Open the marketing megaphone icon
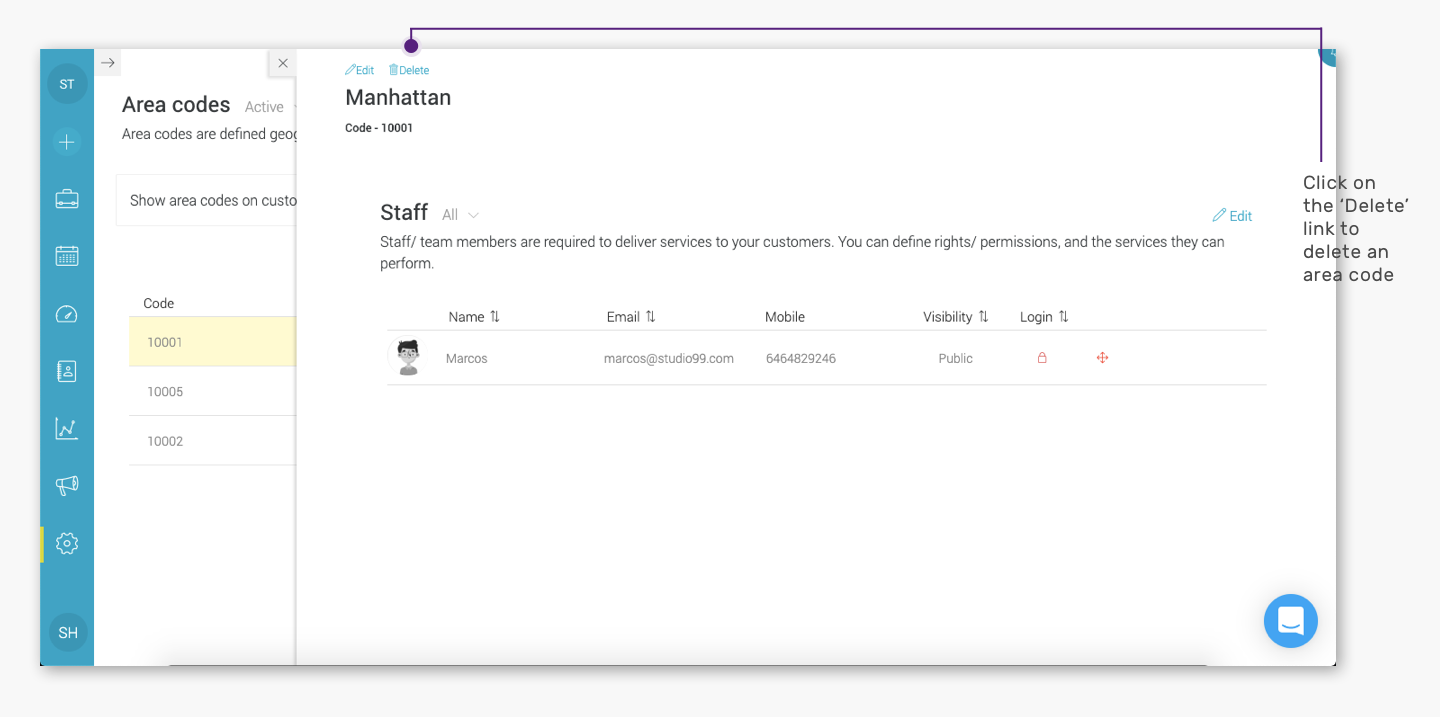Viewport: 1440px width, 718px height. [x=67, y=486]
